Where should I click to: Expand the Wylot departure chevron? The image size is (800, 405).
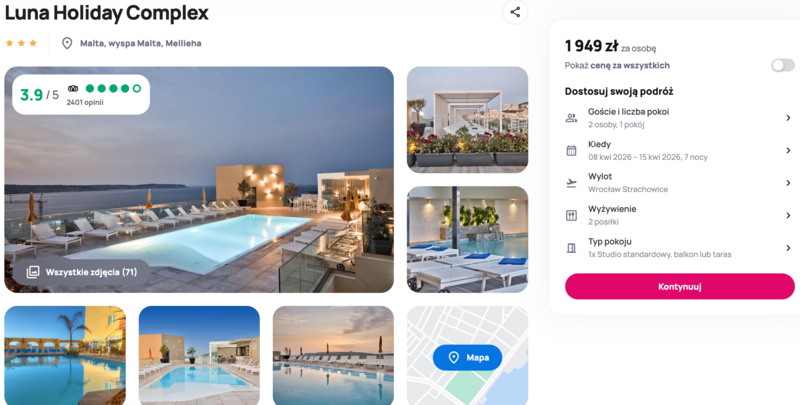(788, 183)
